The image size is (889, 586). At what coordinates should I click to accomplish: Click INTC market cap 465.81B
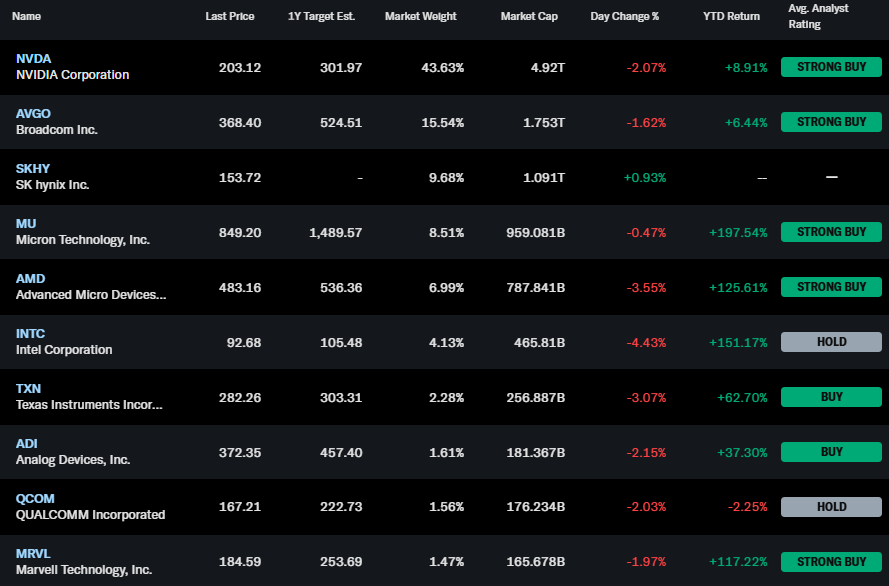[x=540, y=342]
